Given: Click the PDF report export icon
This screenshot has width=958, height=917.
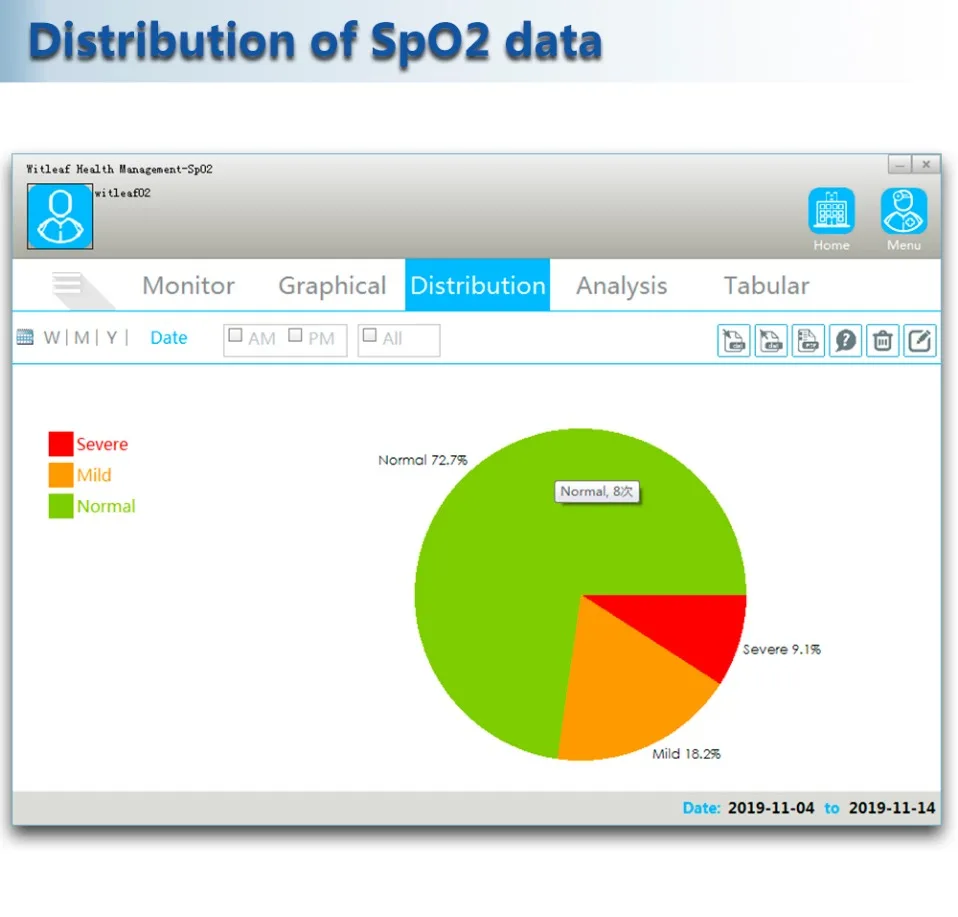Looking at the screenshot, I should click(x=808, y=340).
